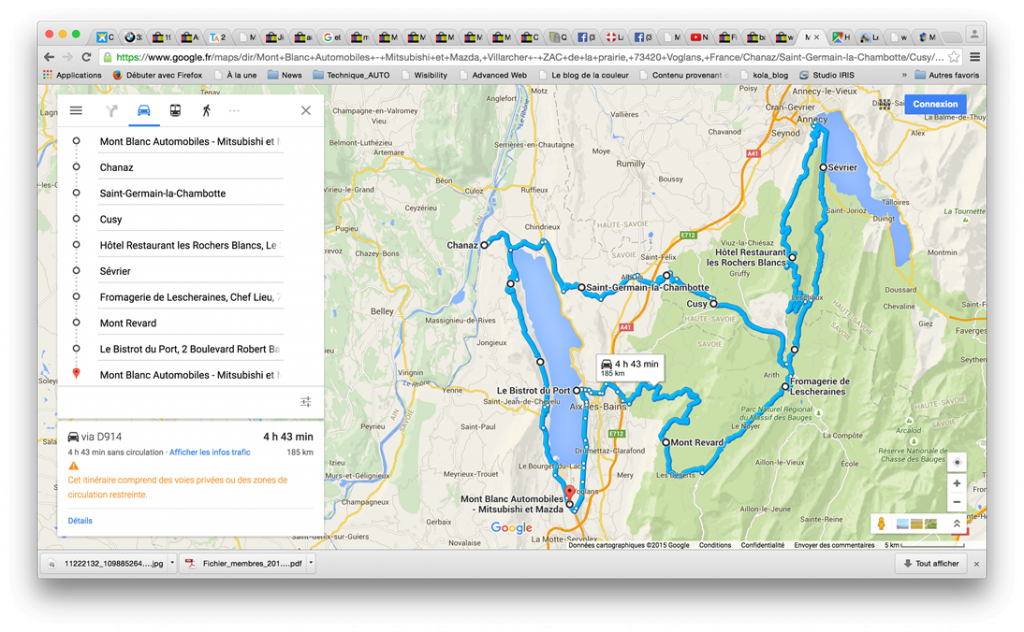Viewport: 1024px width, 632px height.
Task: Select the walking travel mode
Action: (206, 110)
